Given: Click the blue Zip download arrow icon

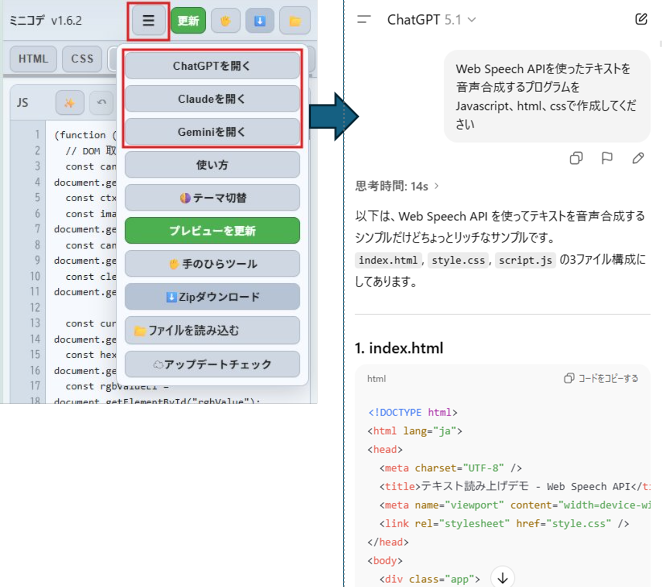Looking at the screenshot, I should pyautogui.click(x=260, y=20).
